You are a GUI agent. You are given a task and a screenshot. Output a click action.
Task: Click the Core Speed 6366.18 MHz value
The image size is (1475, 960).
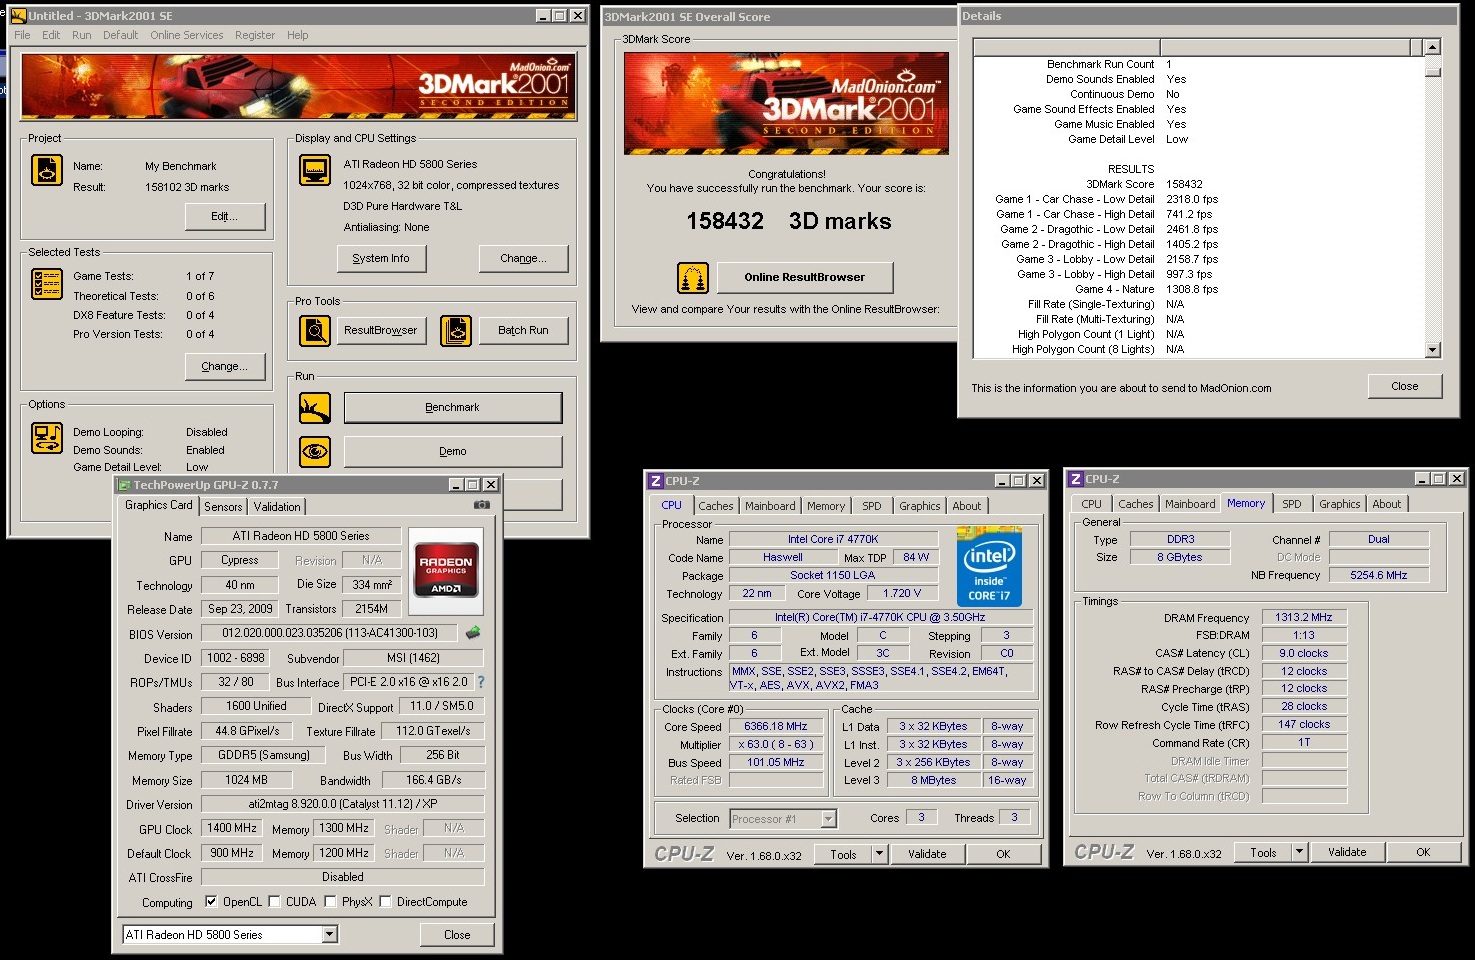click(x=775, y=726)
